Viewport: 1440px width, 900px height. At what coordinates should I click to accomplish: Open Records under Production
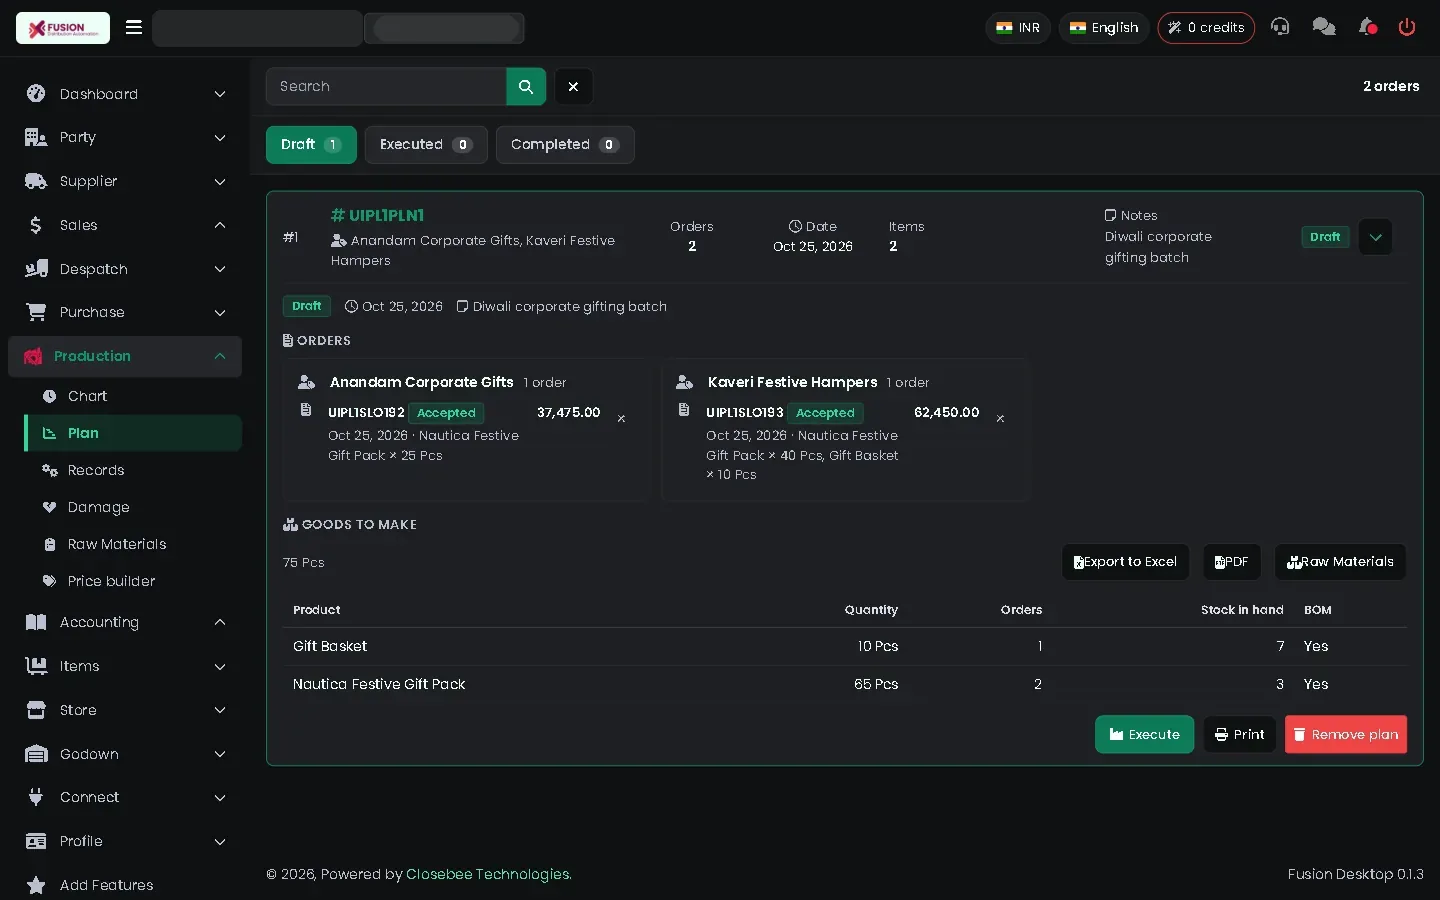pyautogui.click(x=133, y=470)
